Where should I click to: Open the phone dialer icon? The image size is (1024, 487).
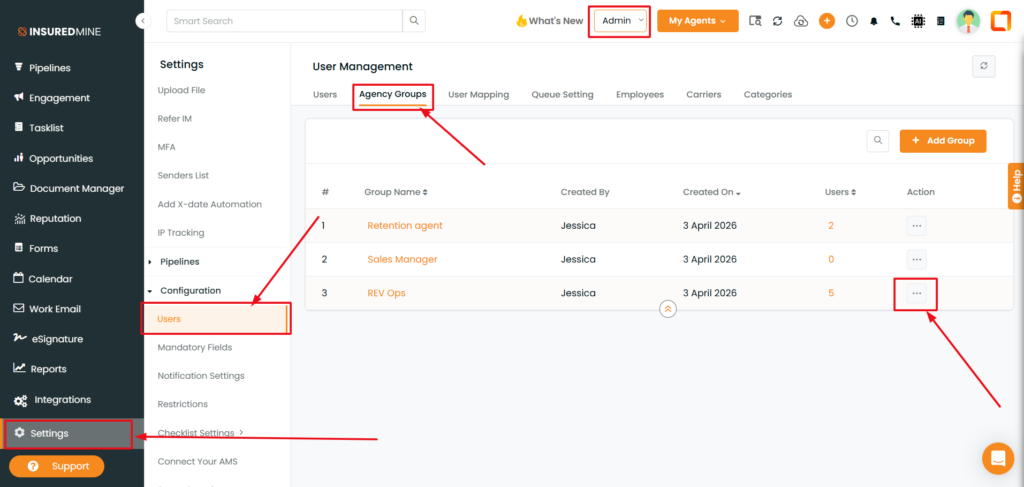(x=895, y=21)
